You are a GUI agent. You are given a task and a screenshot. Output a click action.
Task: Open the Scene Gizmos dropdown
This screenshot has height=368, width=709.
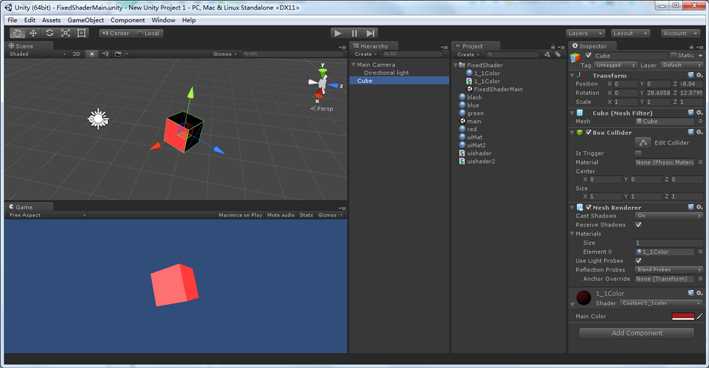point(225,54)
